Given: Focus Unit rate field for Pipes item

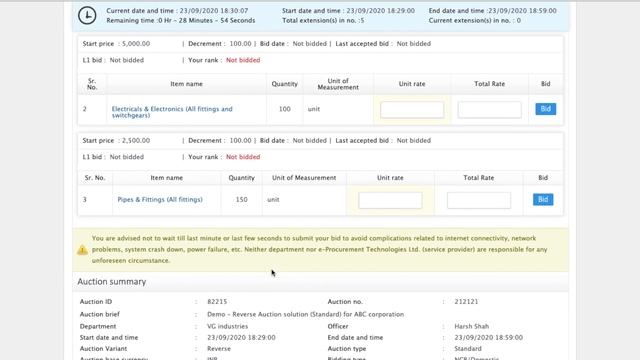Looking at the screenshot, I should coord(390,200).
